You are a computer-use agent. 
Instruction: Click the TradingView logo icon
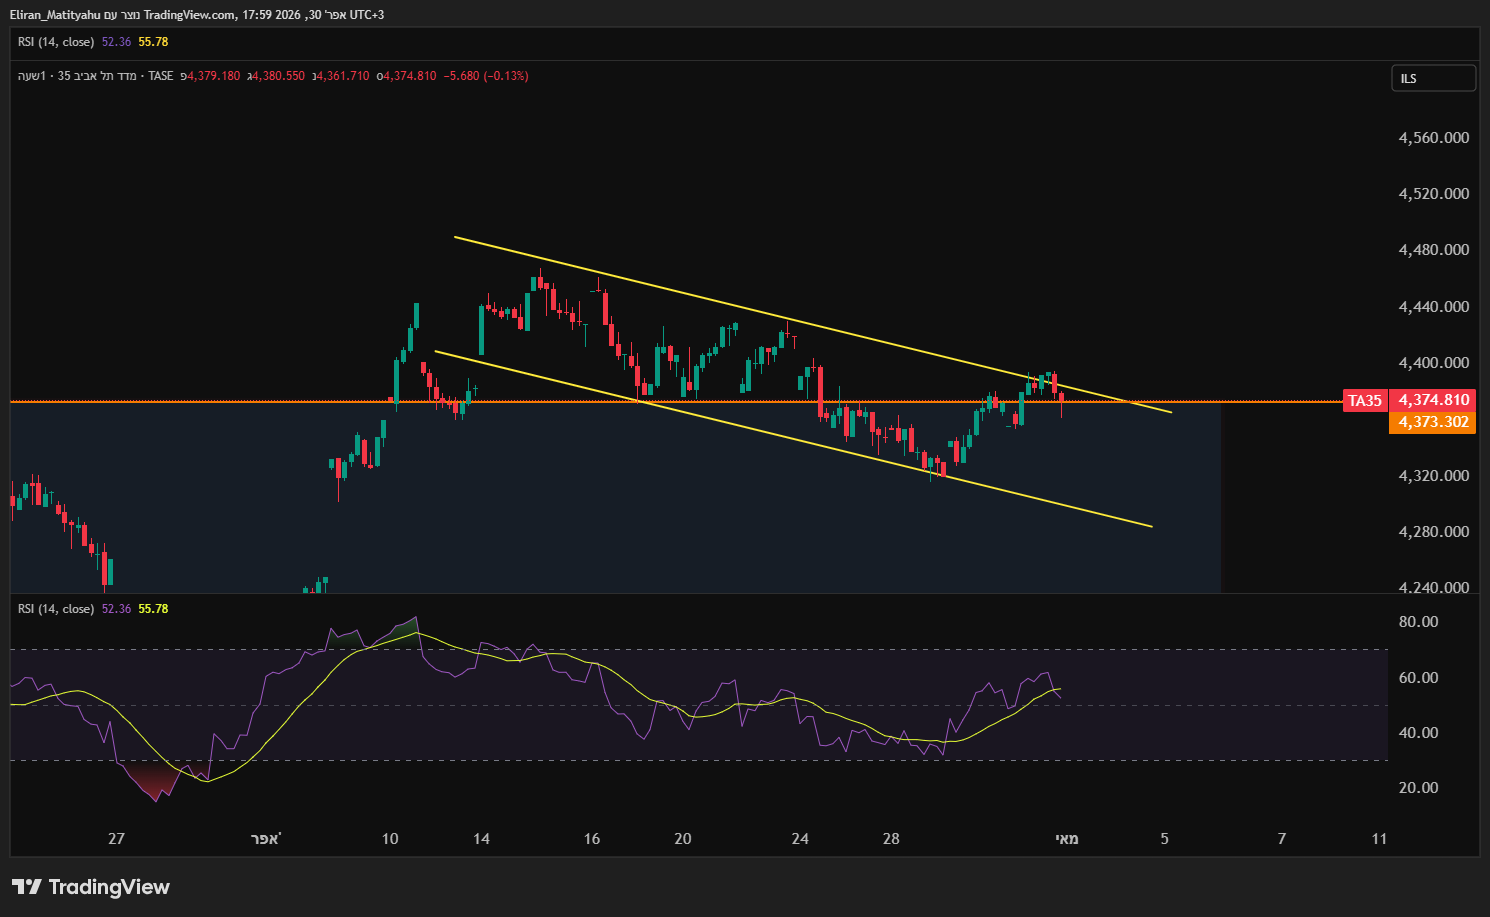(27, 887)
